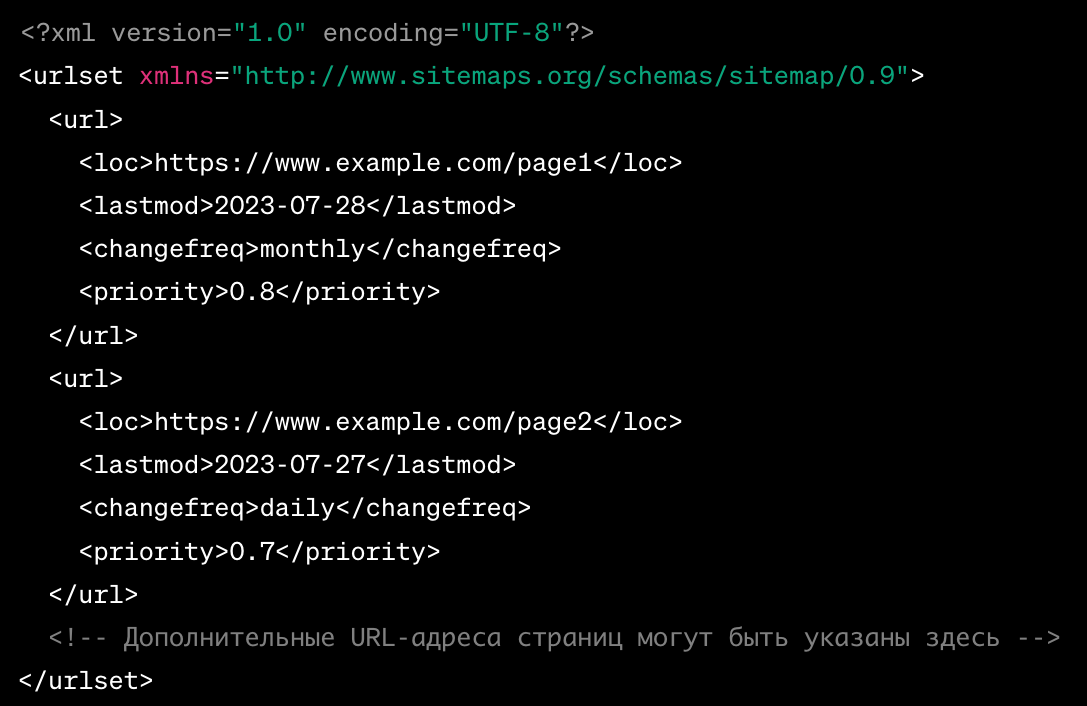Click the xmlns attribute name
The height and width of the screenshot is (706, 1087).
point(177,76)
